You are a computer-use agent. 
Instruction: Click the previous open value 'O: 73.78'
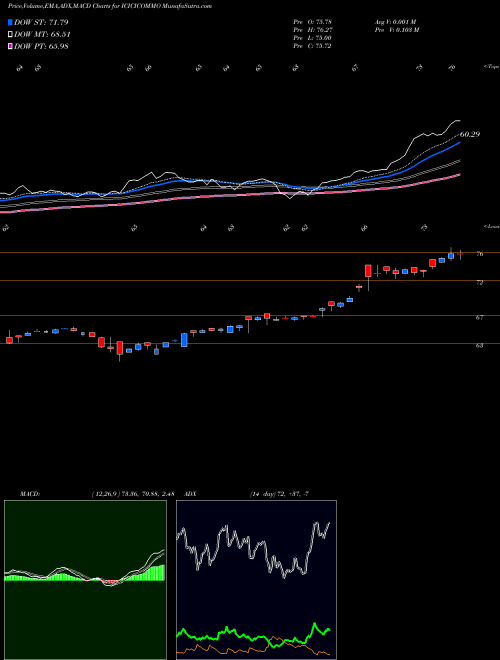[319, 22]
